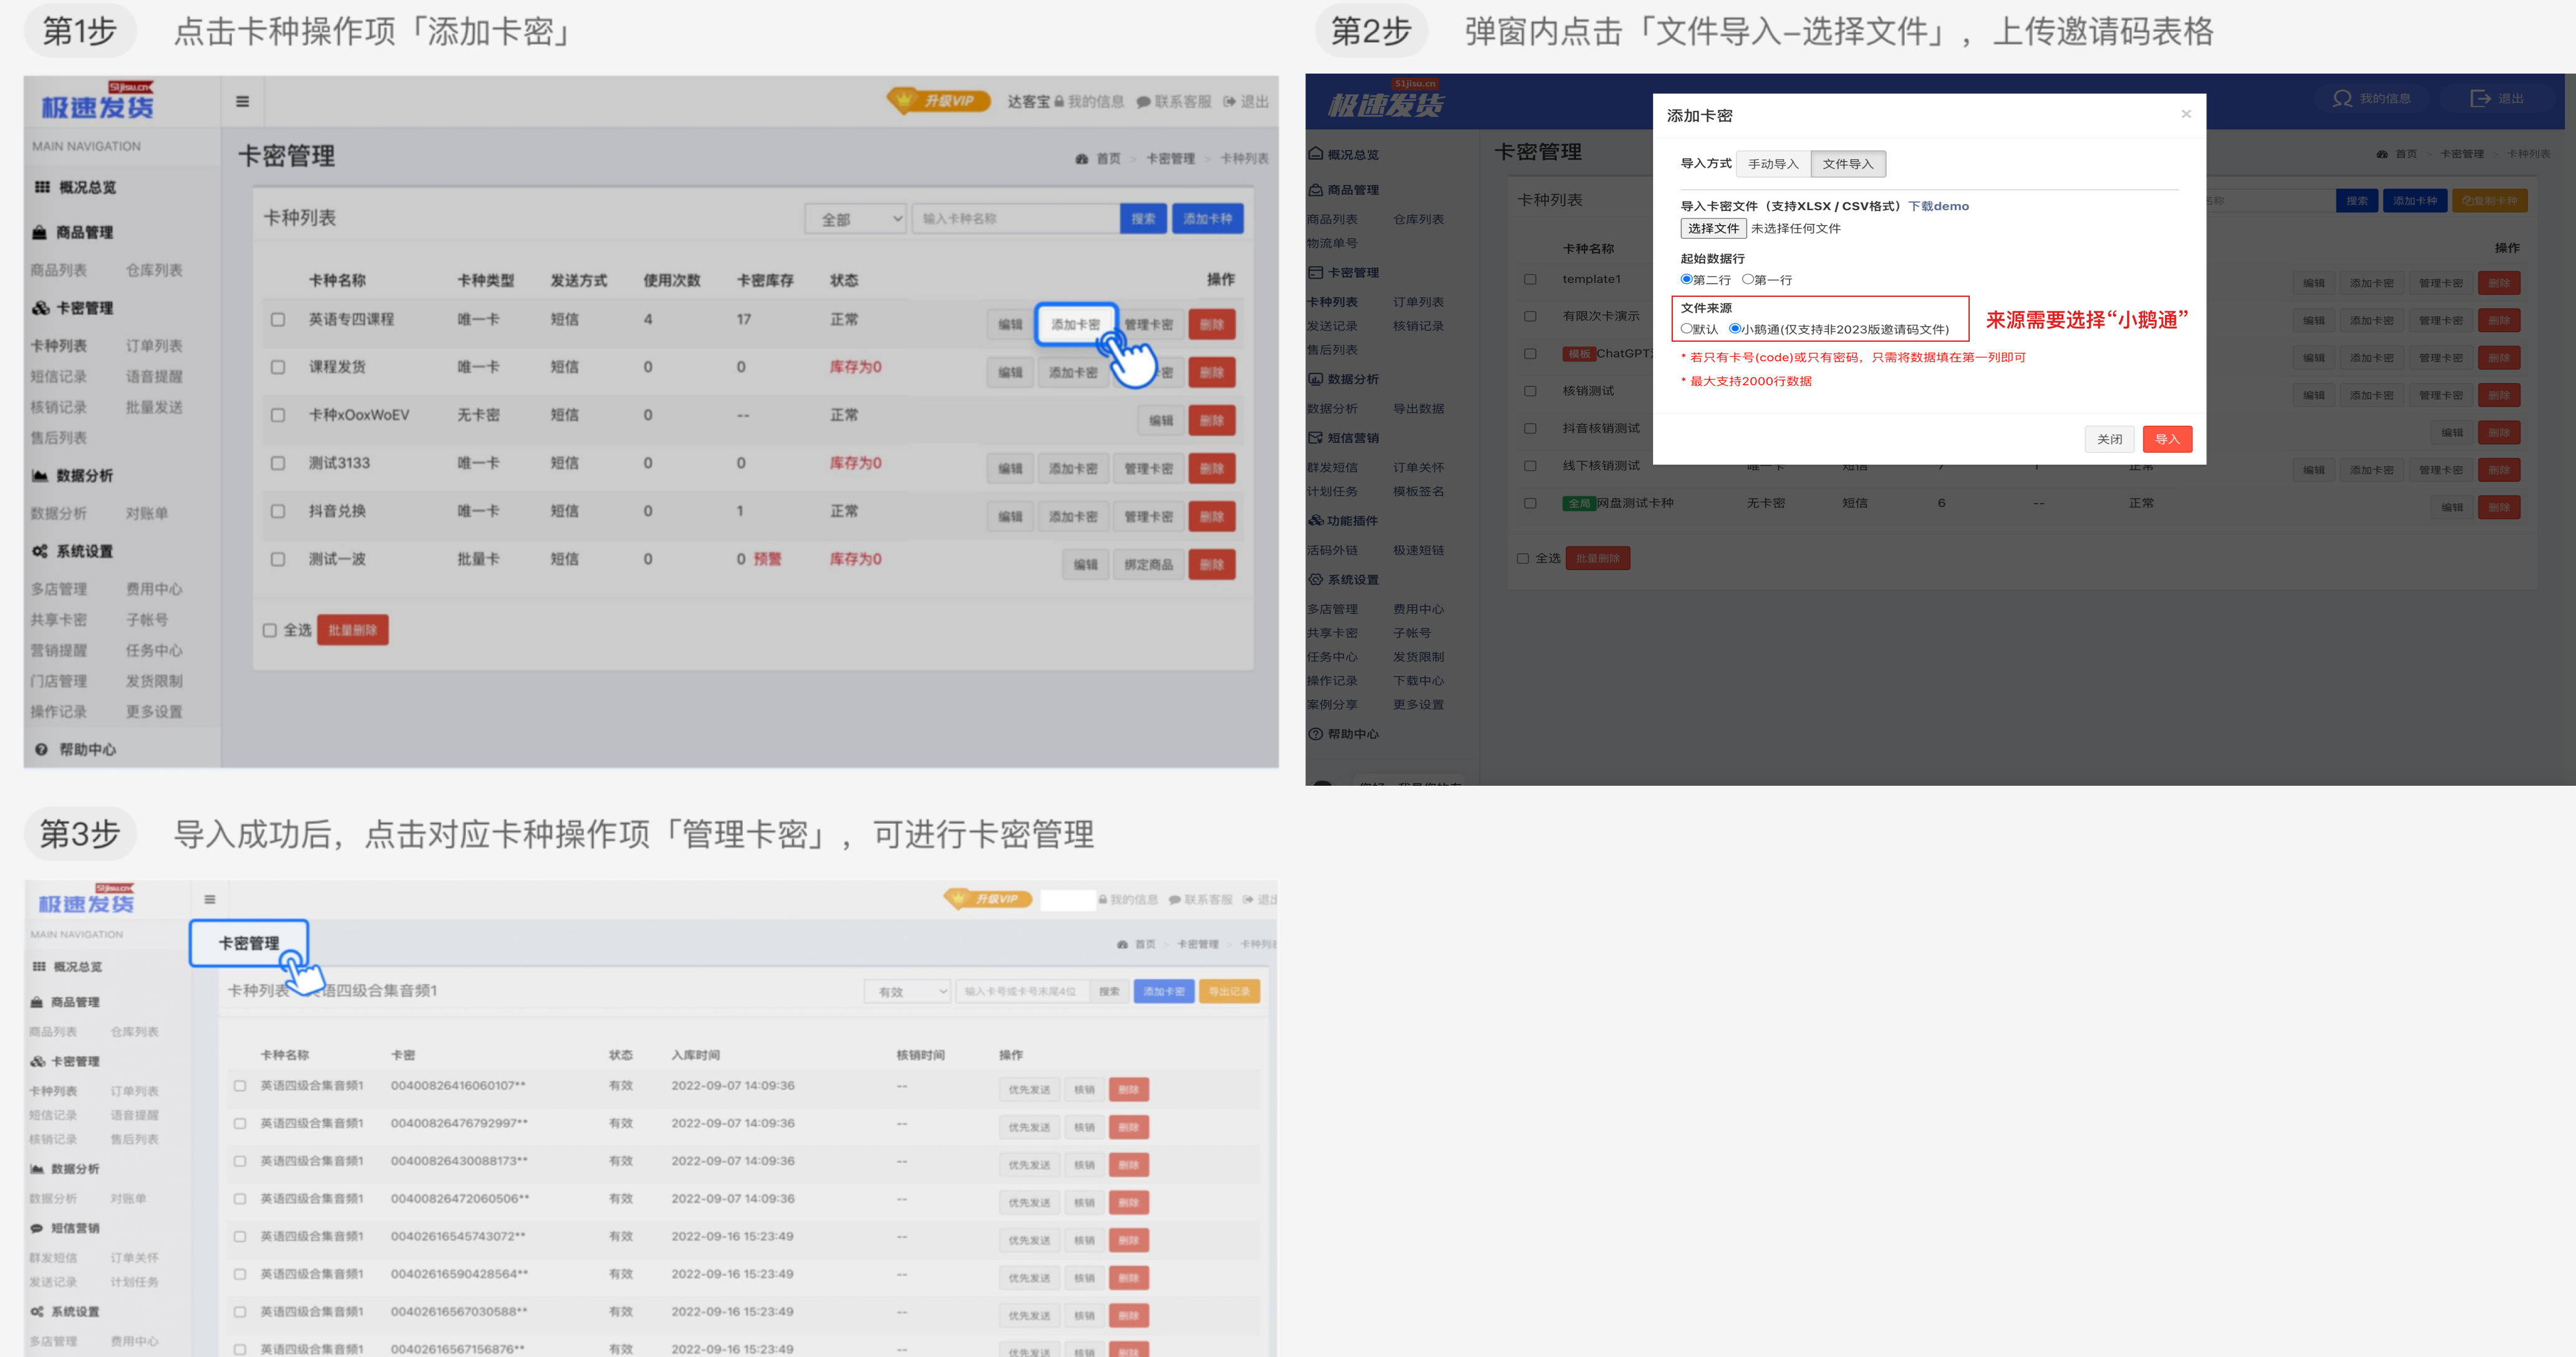The image size is (2576, 1357).
Task: Tick checkbox for 英语专四课程 row
Action: pyautogui.click(x=278, y=320)
